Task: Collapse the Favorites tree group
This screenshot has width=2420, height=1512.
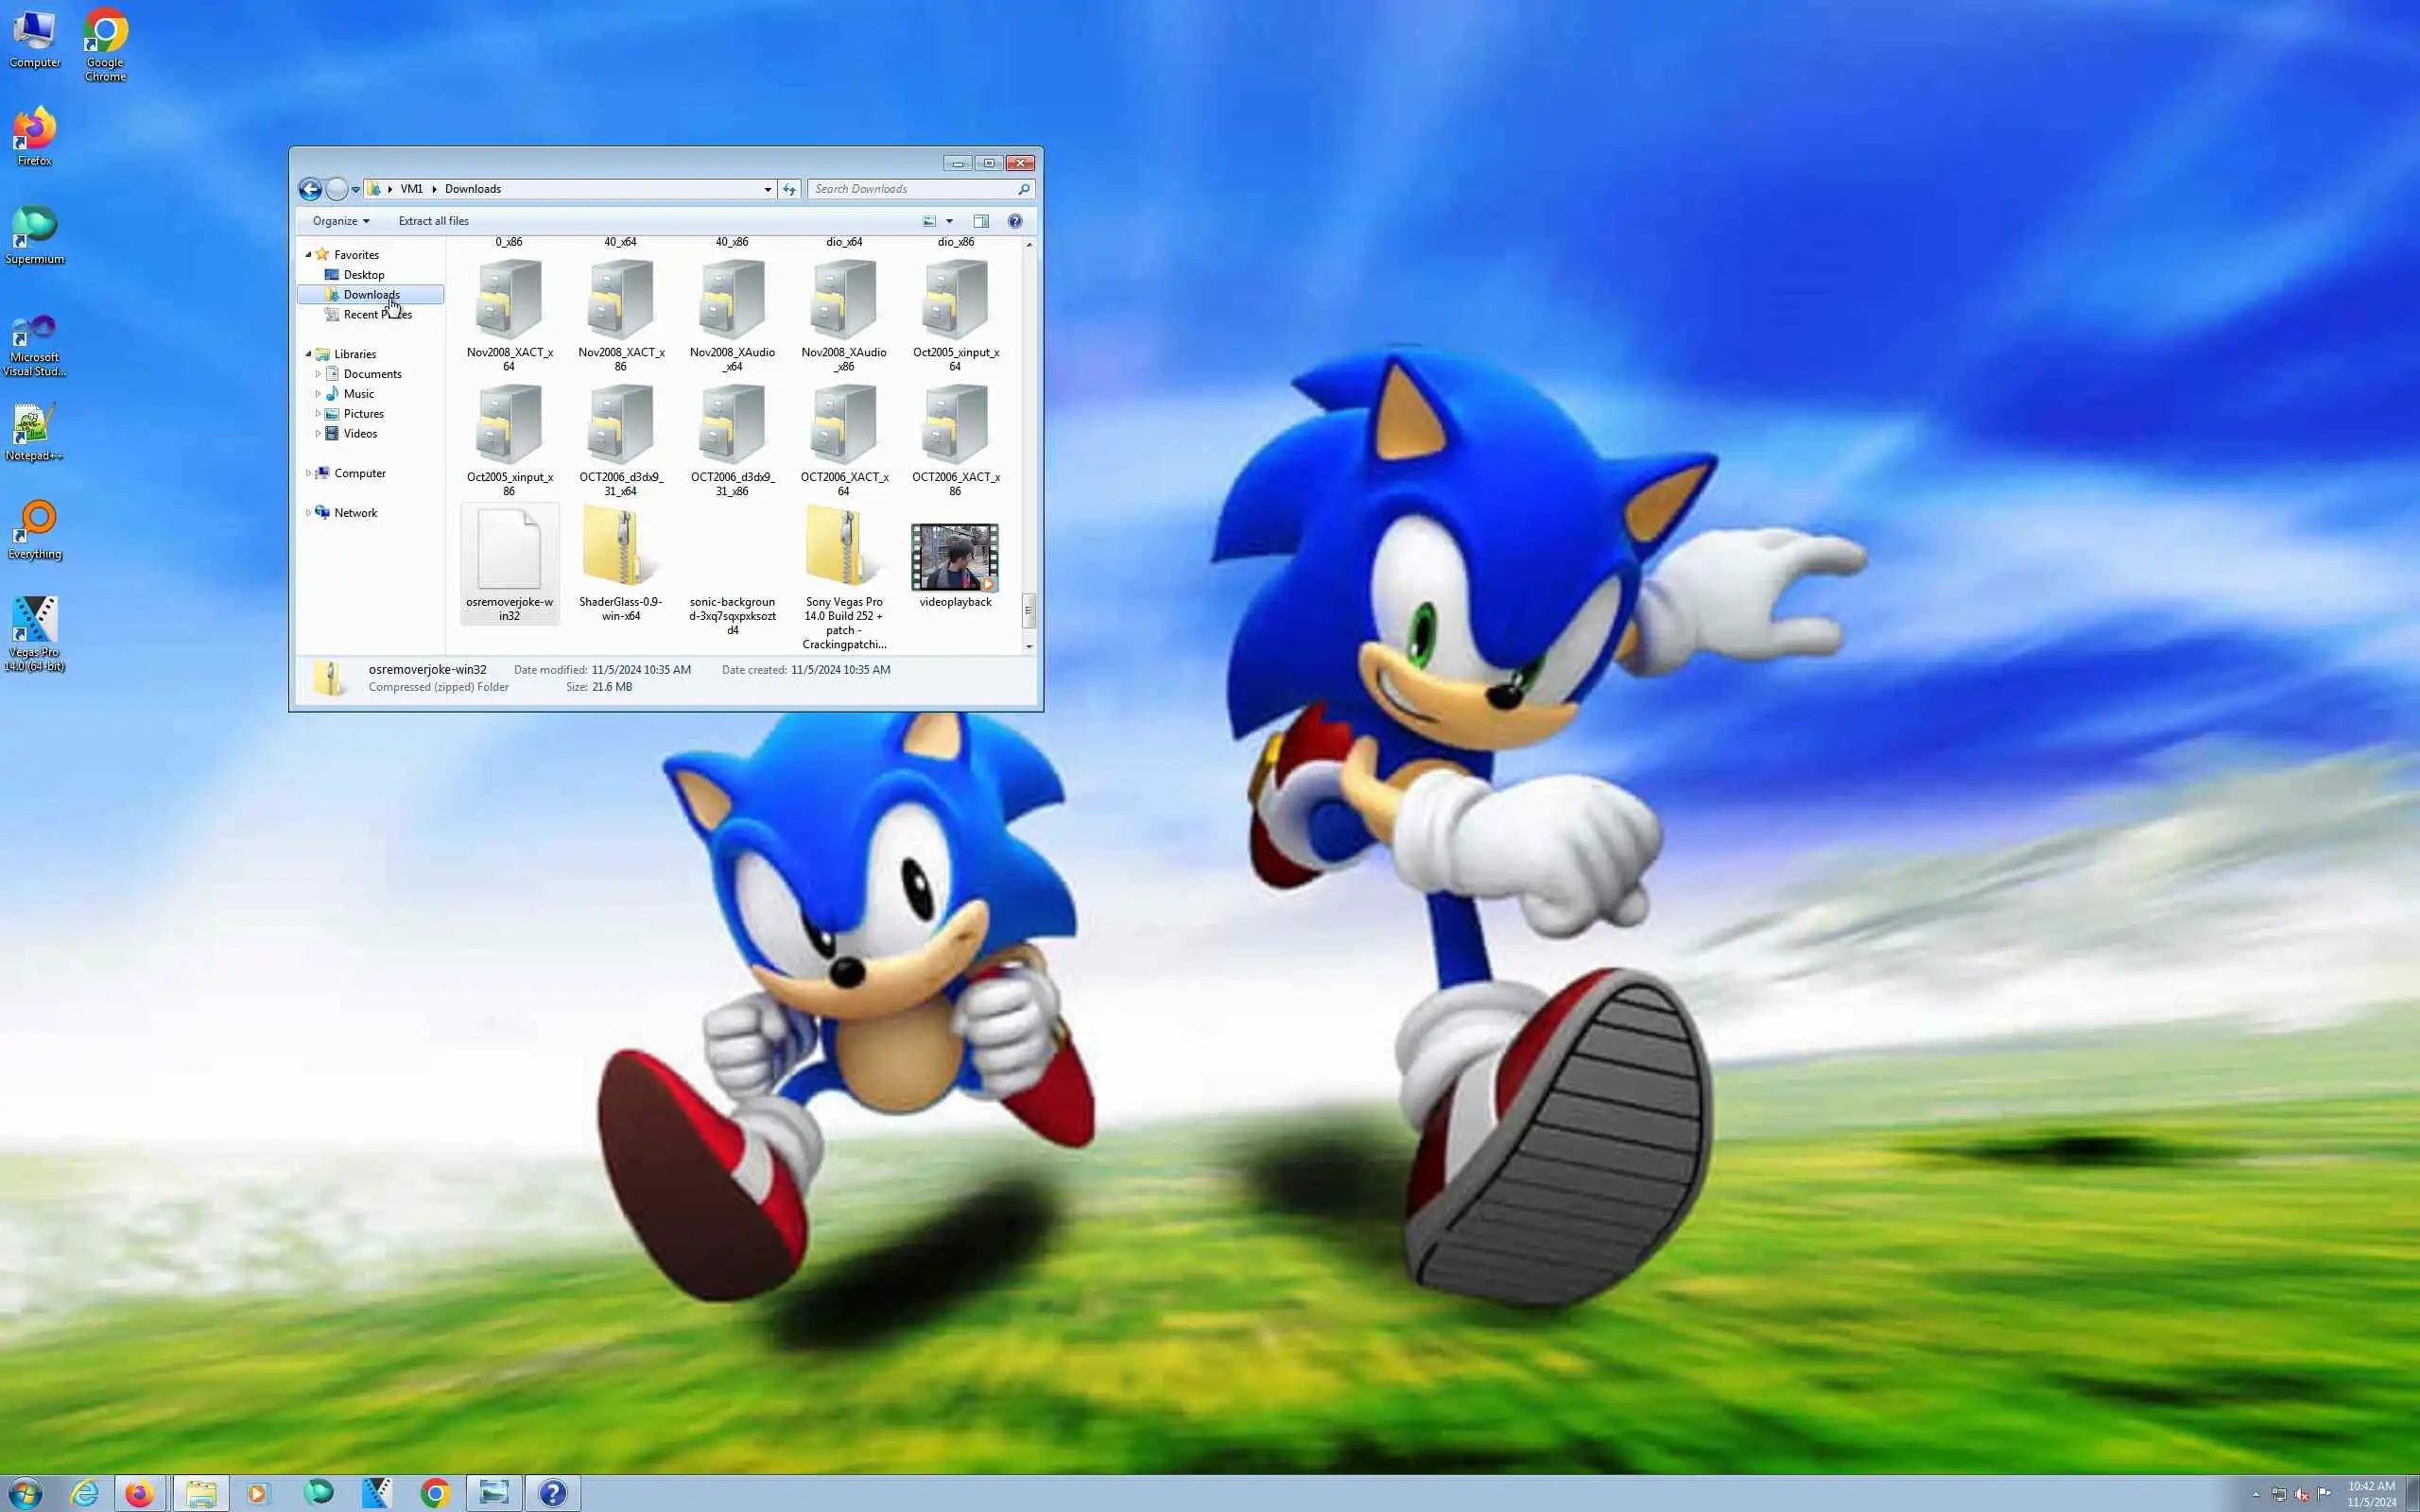Action: click(308, 255)
